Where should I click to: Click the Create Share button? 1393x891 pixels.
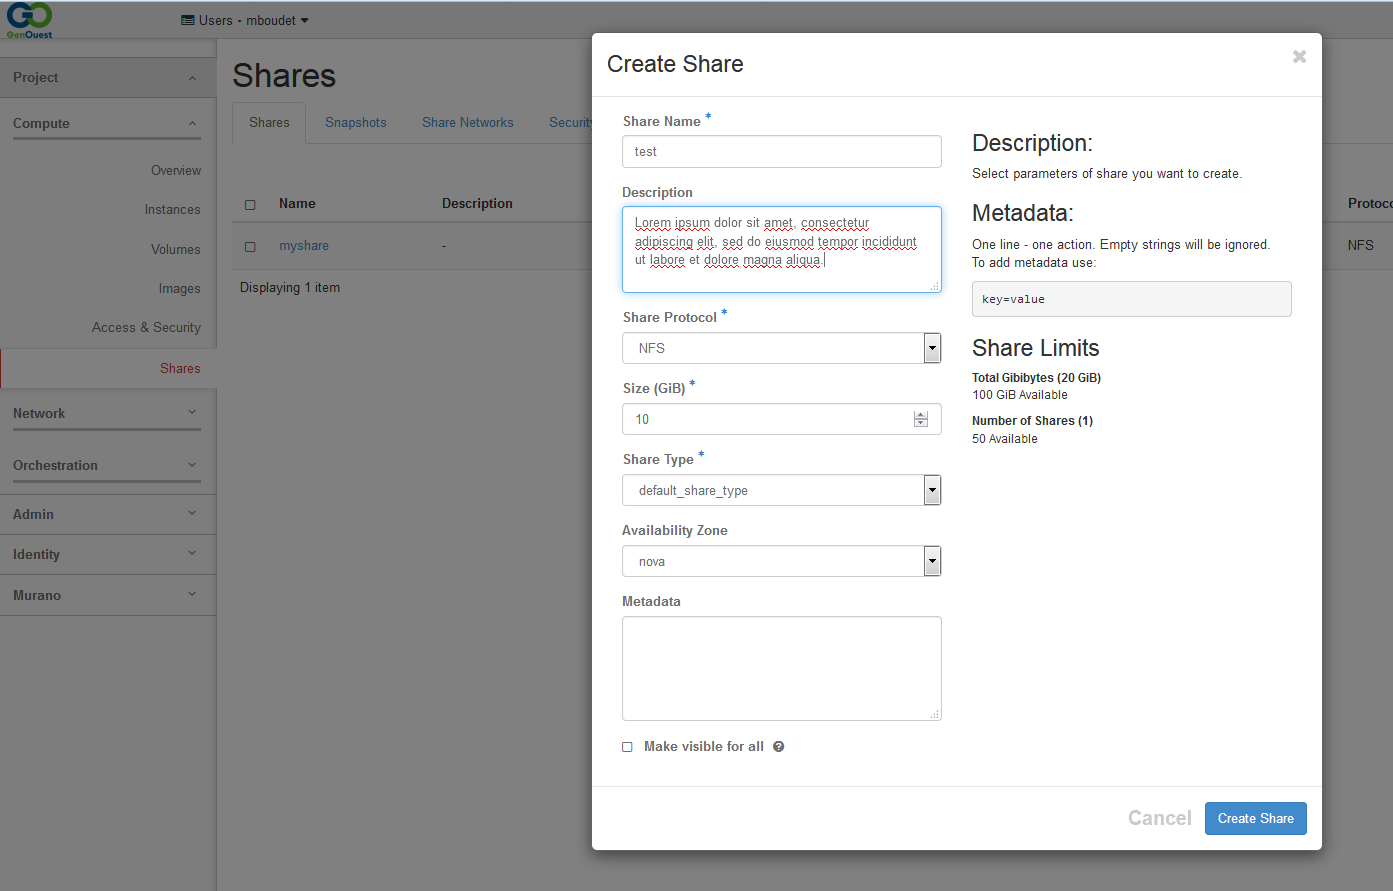[x=1256, y=818]
